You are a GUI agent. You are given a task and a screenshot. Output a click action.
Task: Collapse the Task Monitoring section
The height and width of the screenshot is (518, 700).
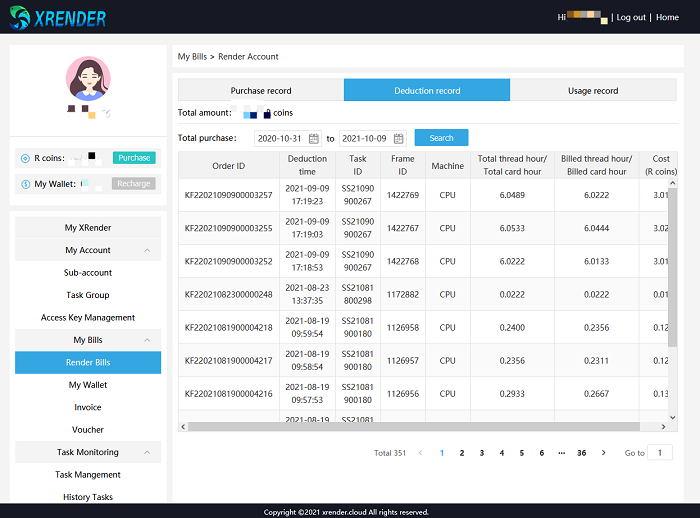tap(148, 452)
